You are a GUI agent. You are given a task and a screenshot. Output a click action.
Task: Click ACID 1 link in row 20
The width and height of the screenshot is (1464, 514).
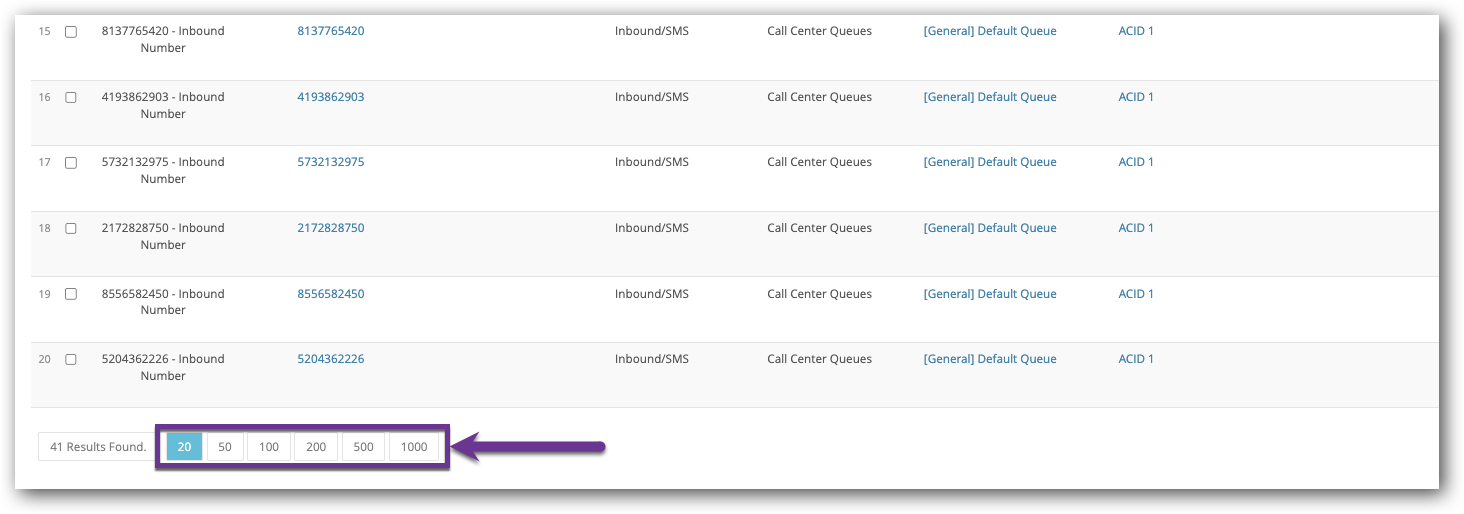pyautogui.click(x=1136, y=359)
